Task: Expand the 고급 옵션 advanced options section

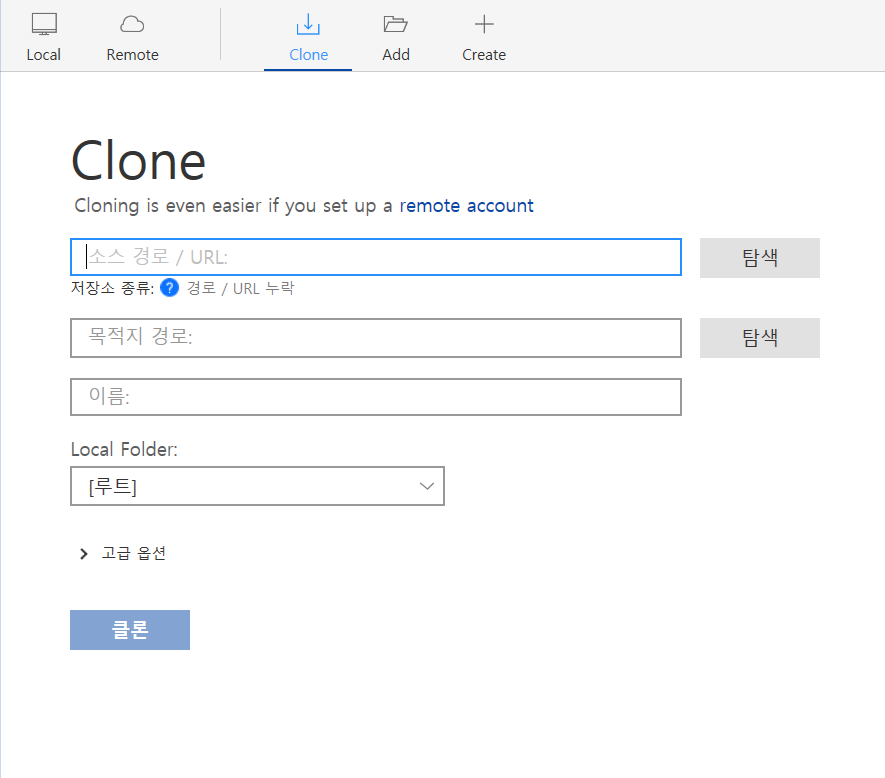Action: 123,553
